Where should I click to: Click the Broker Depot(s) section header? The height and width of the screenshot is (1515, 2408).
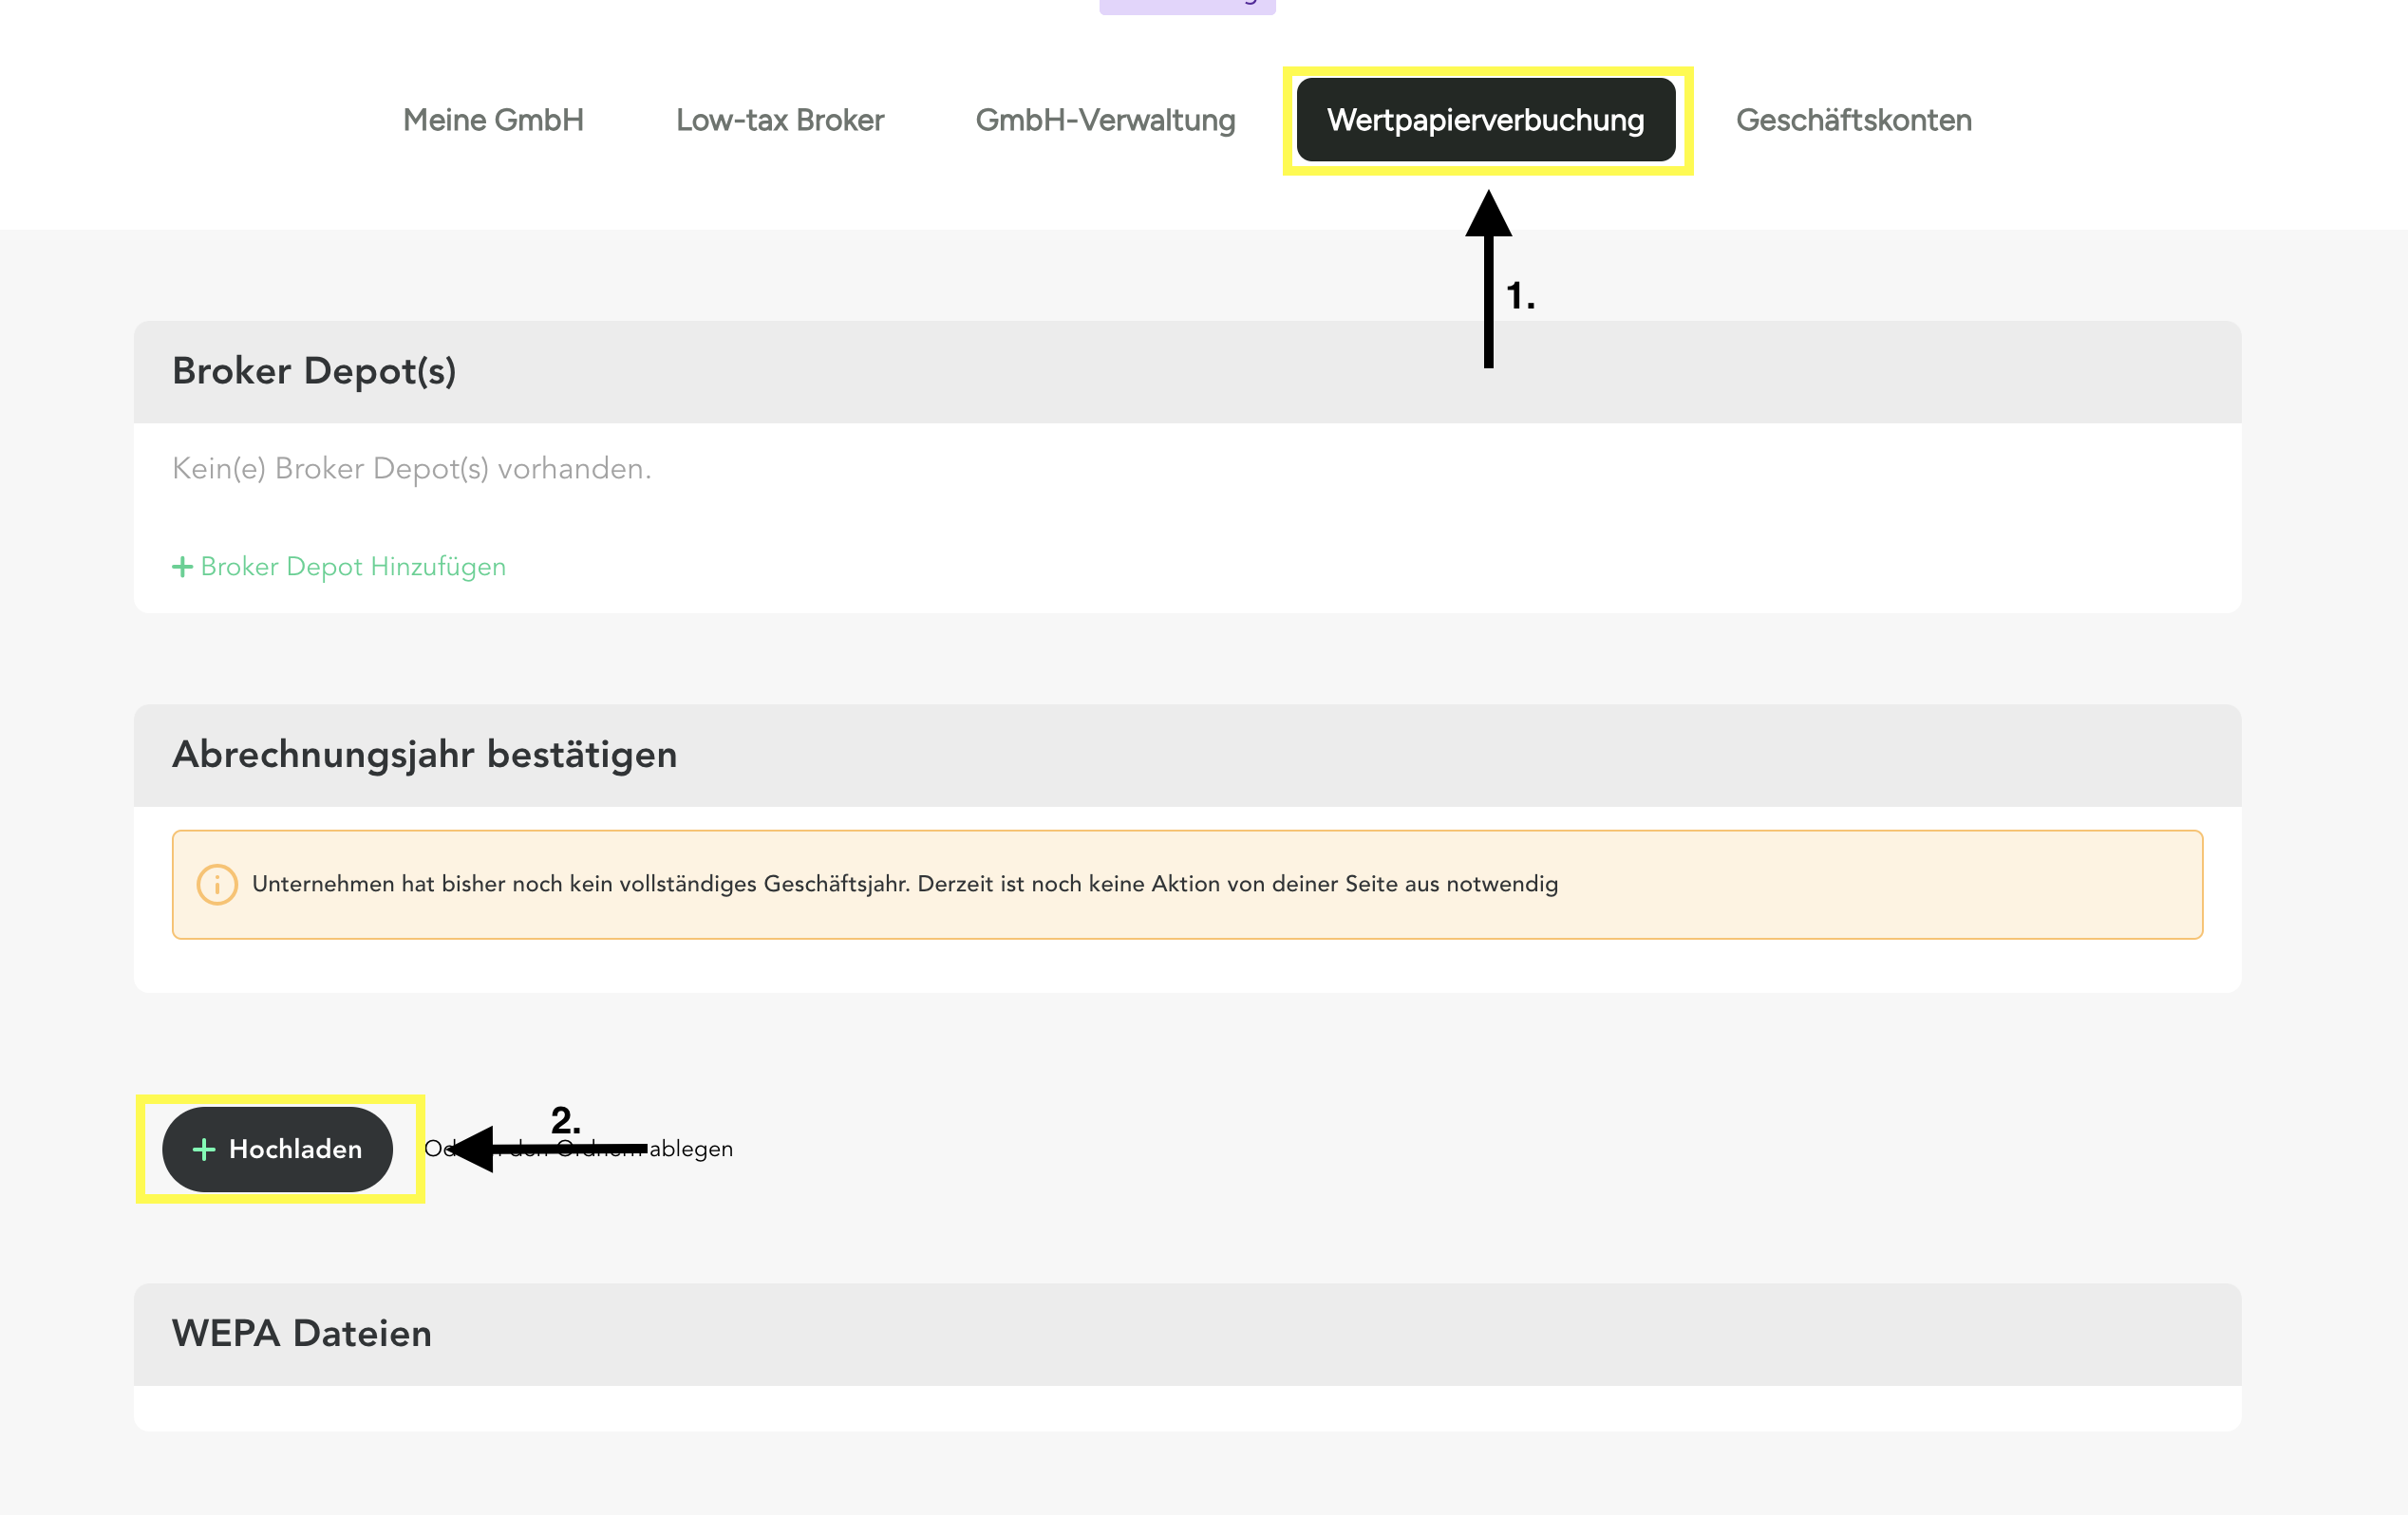[314, 371]
